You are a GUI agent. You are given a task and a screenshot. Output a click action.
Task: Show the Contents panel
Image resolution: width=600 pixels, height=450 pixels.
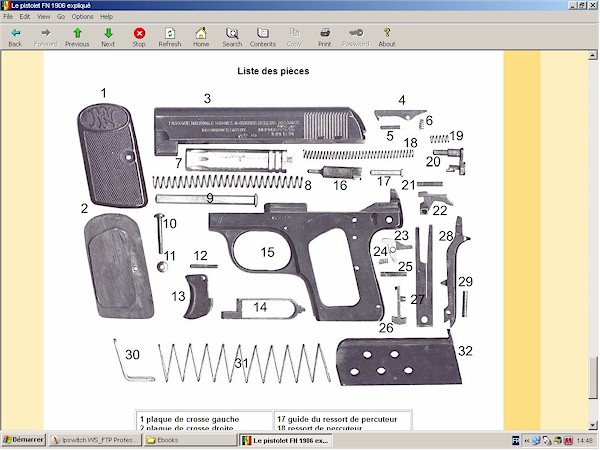tap(262, 37)
